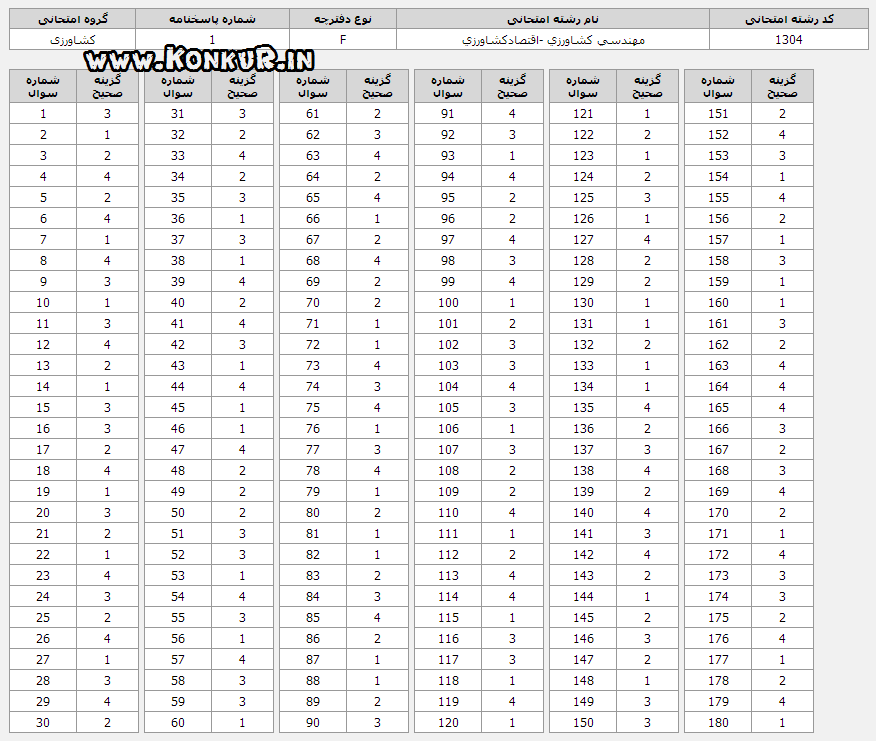Image resolution: width=876 pixels, height=741 pixels.
Task: Click question number 31 cell
Action: pyautogui.click(x=178, y=113)
